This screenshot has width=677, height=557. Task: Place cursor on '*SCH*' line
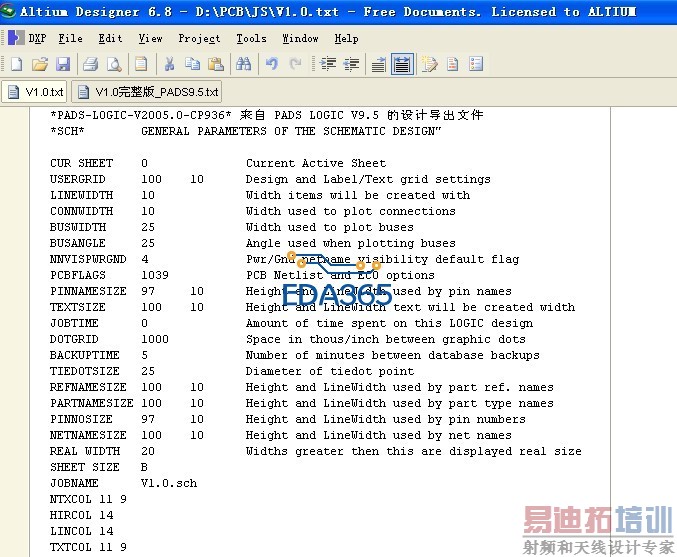(x=67, y=131)
